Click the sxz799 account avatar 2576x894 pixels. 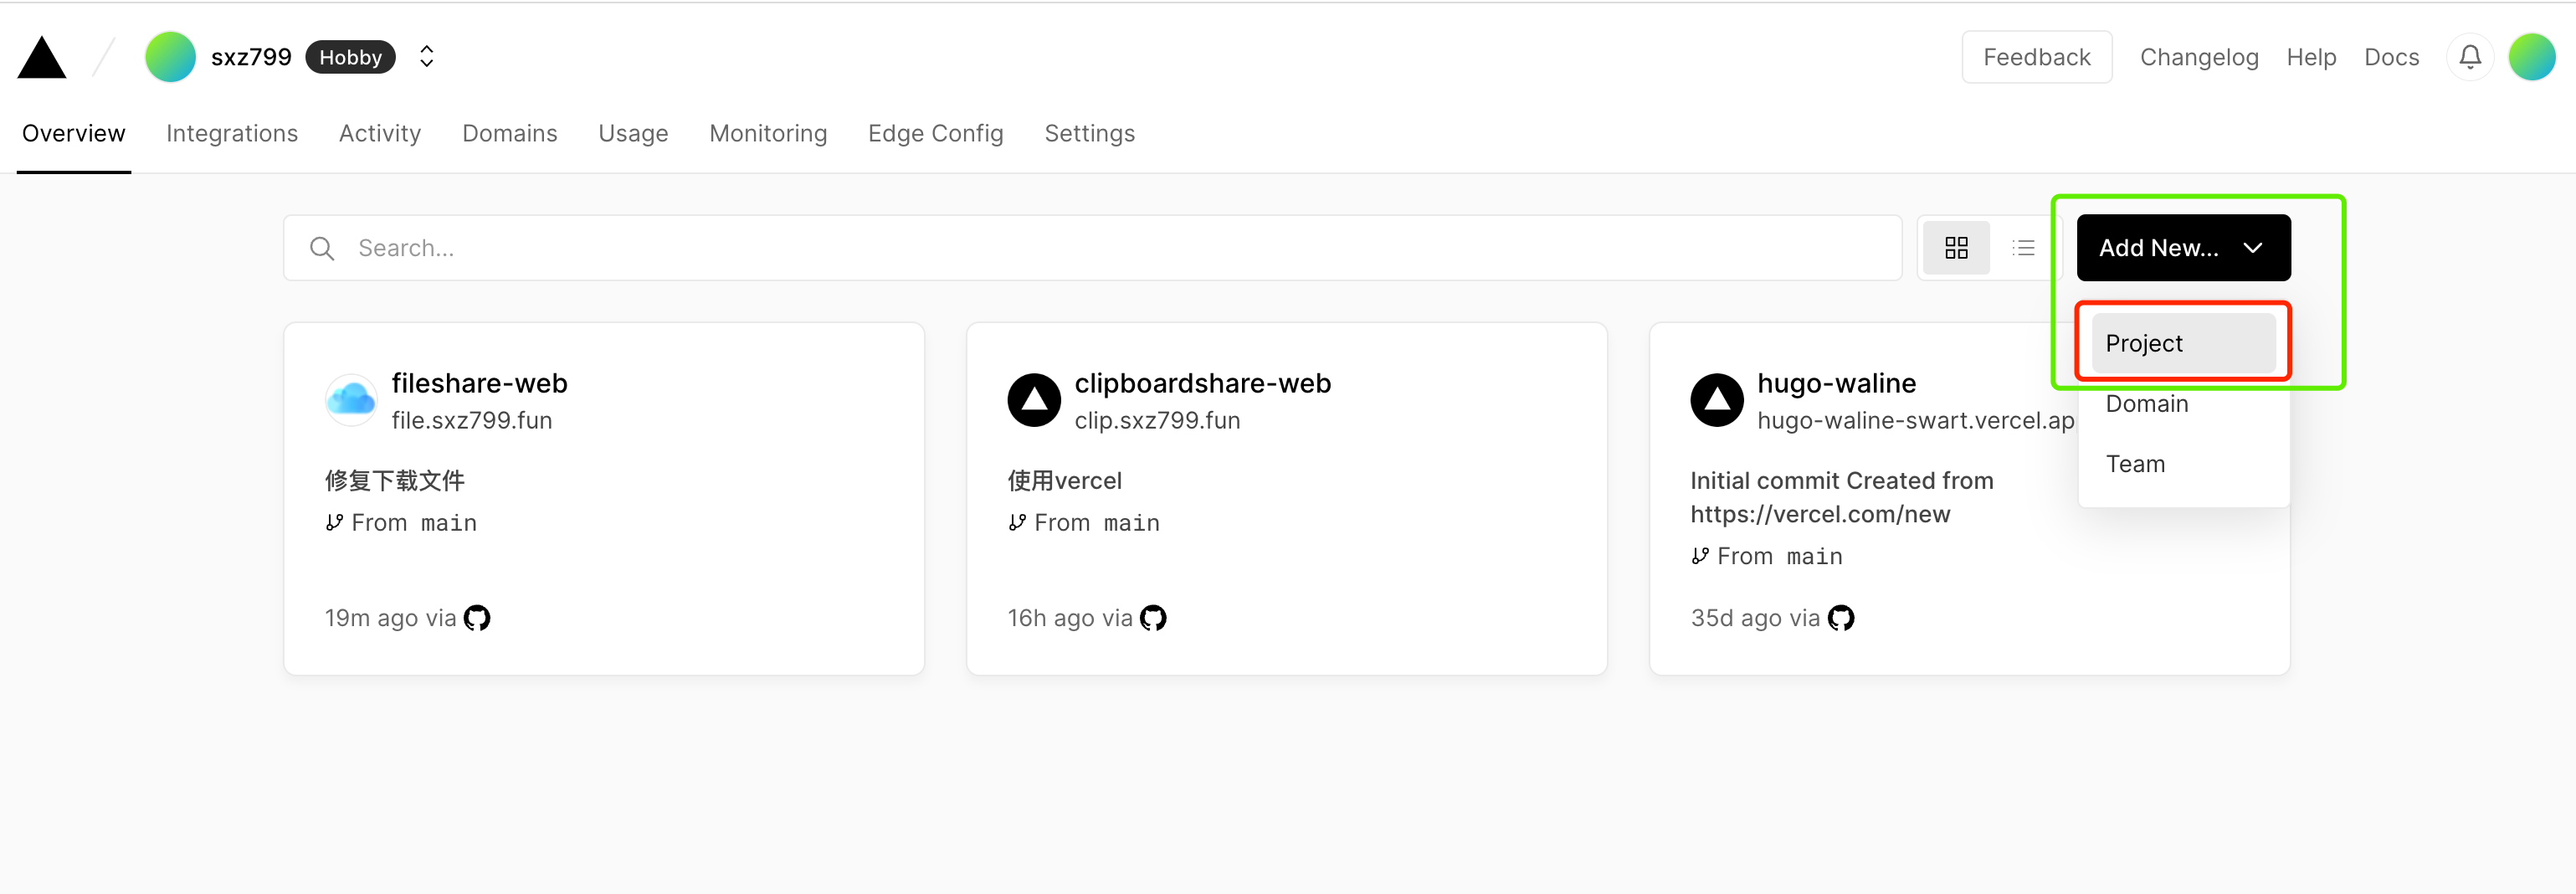pyautogui.click(x=170, y=57)
